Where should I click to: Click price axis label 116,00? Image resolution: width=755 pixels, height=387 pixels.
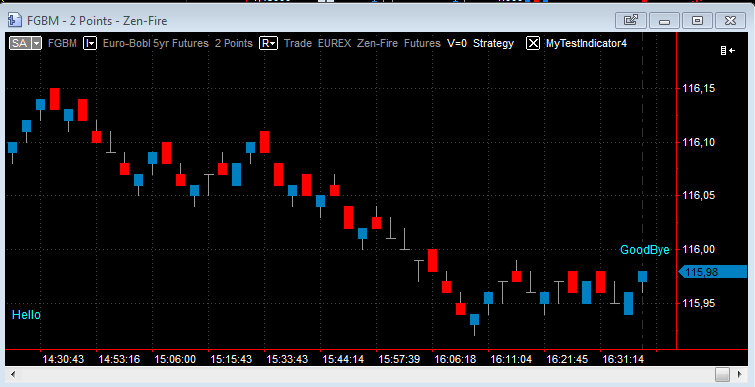click(x=699, y=249)
